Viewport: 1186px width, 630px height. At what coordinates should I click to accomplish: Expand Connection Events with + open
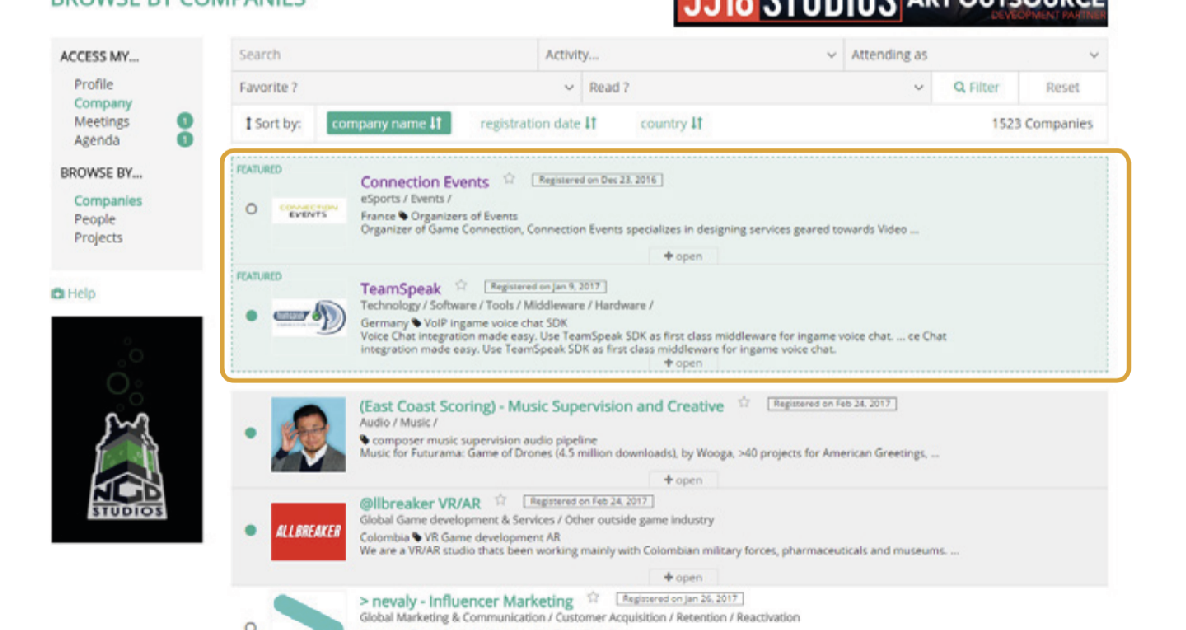coord(683,256)
